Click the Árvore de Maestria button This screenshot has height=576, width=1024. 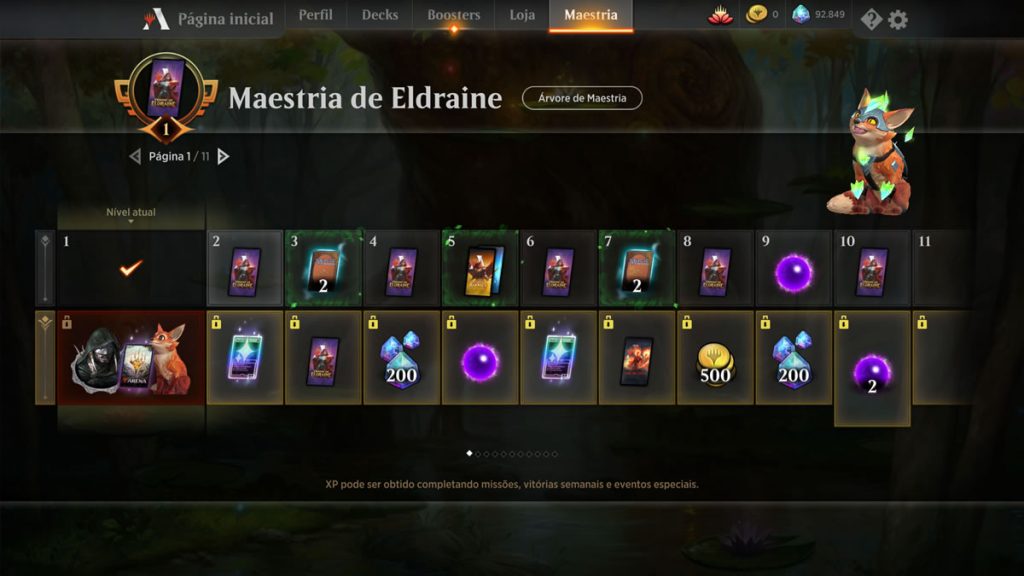[582, 98]
